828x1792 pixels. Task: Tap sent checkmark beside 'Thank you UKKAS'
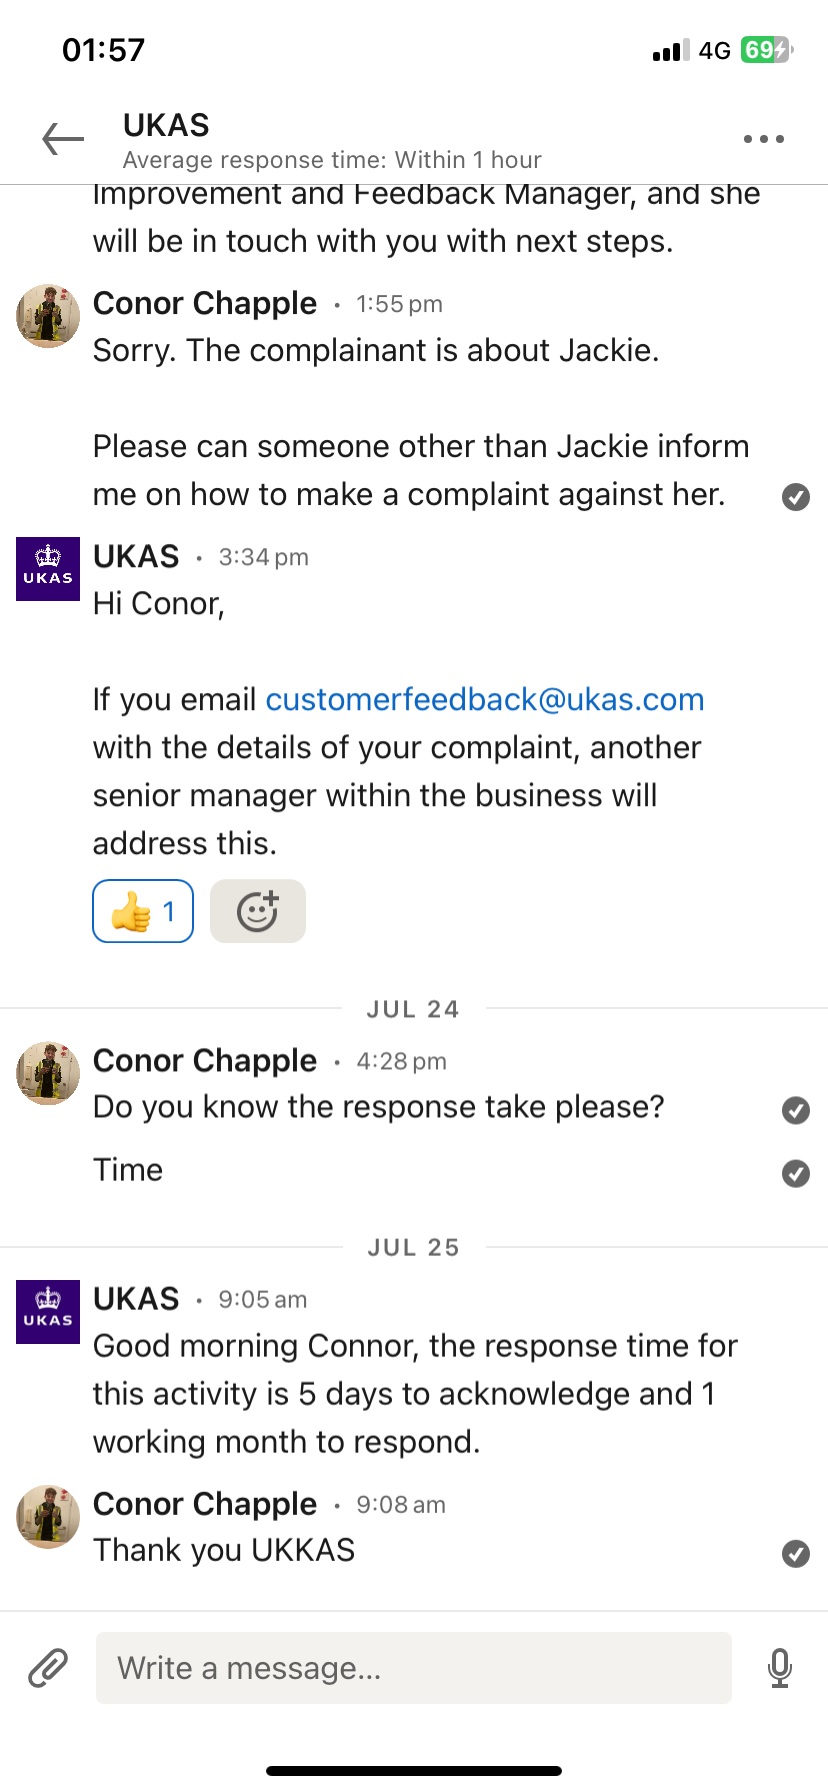796,1553
